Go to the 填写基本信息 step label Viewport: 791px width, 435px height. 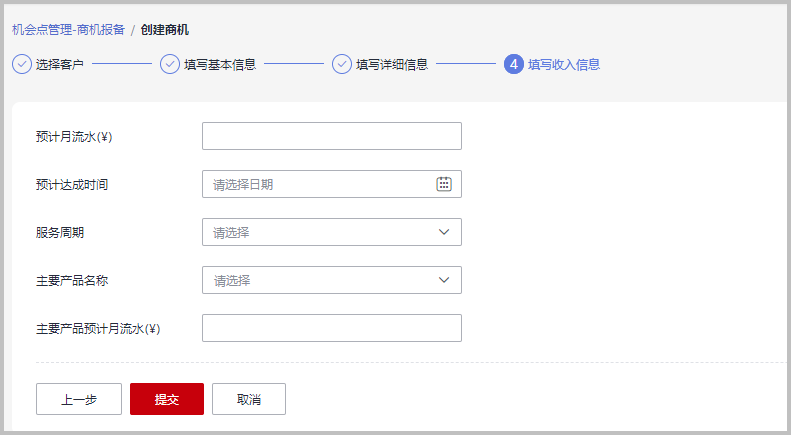220,65
